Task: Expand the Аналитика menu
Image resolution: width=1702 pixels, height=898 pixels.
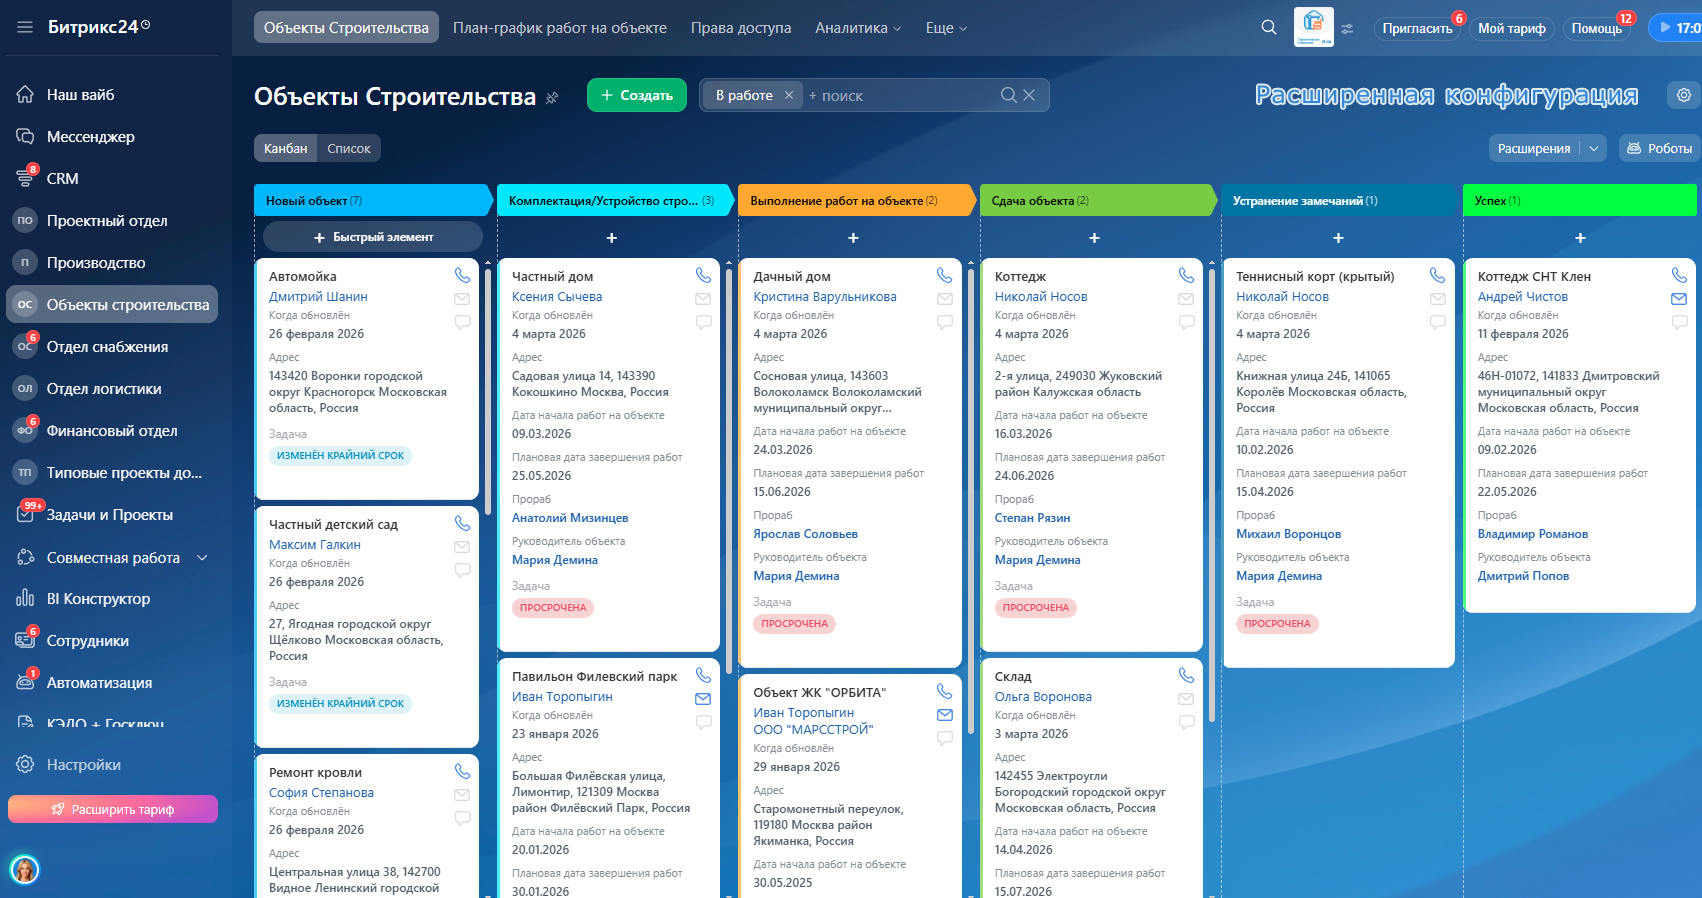Action: click(x=858, y=28)
